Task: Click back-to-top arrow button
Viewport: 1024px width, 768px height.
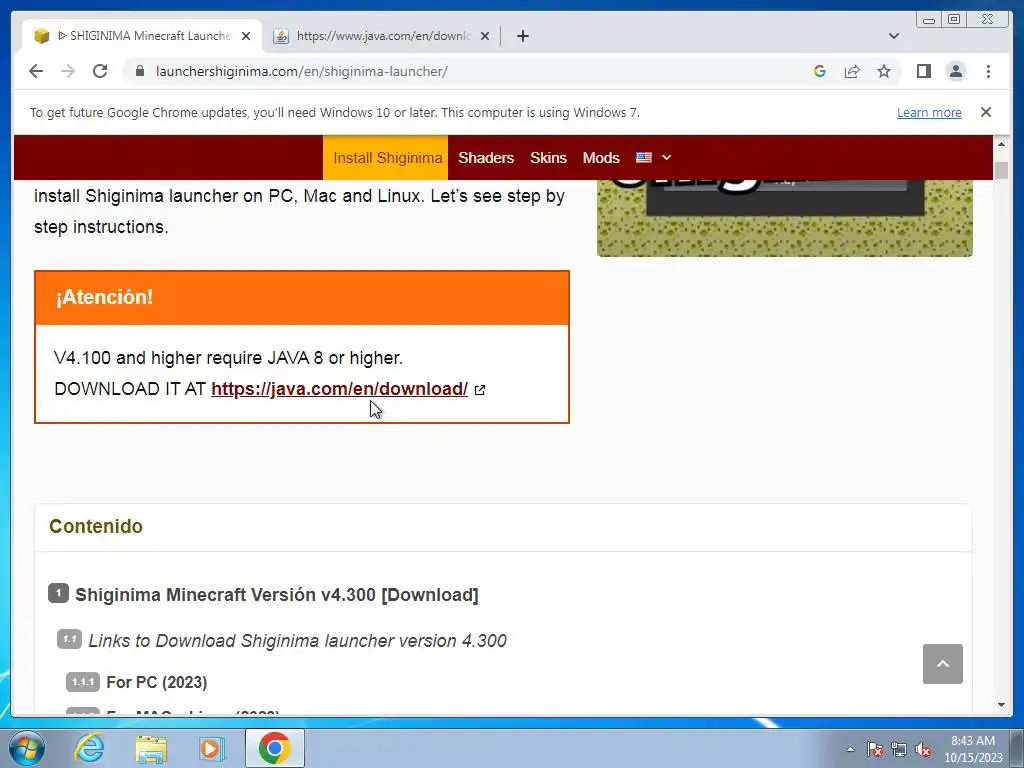Action: [942, 664]
